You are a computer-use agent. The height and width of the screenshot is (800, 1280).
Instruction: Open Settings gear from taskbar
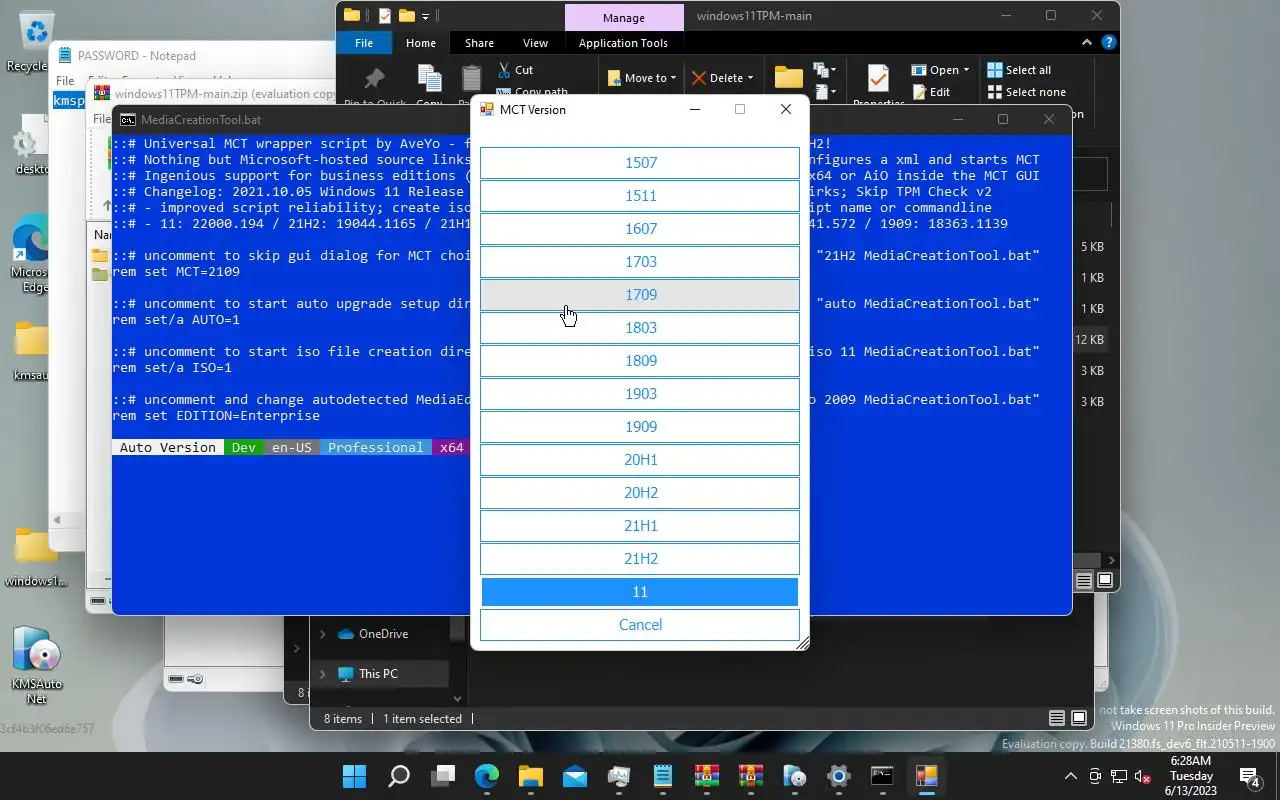coord(838,776)
